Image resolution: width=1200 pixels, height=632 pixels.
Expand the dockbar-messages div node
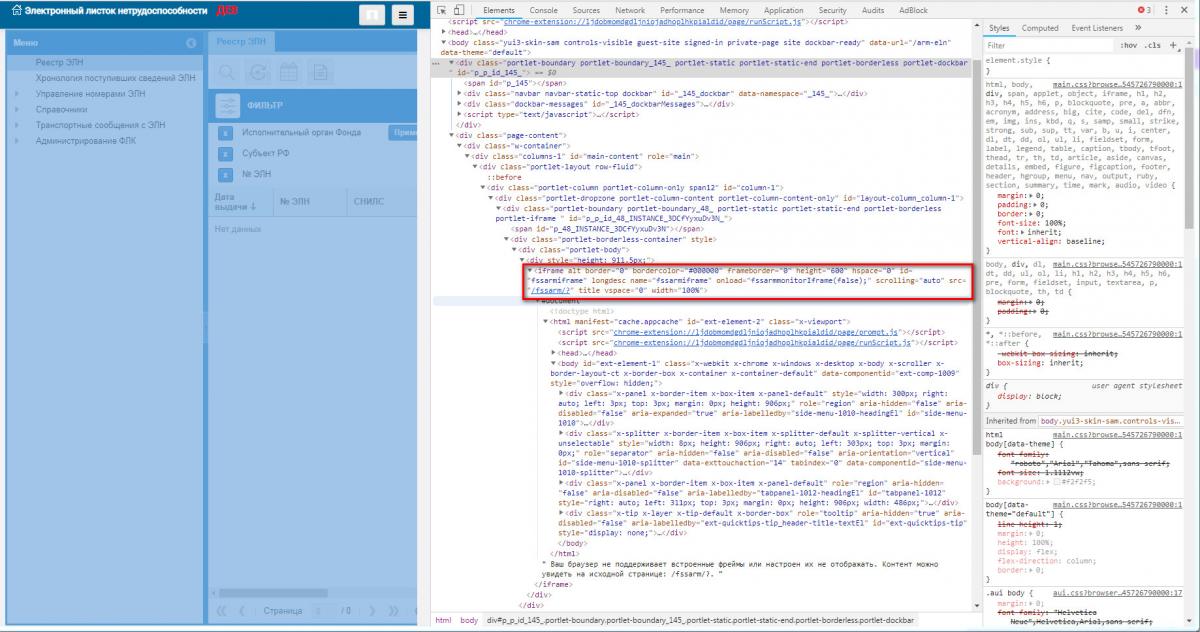point(461,103)
